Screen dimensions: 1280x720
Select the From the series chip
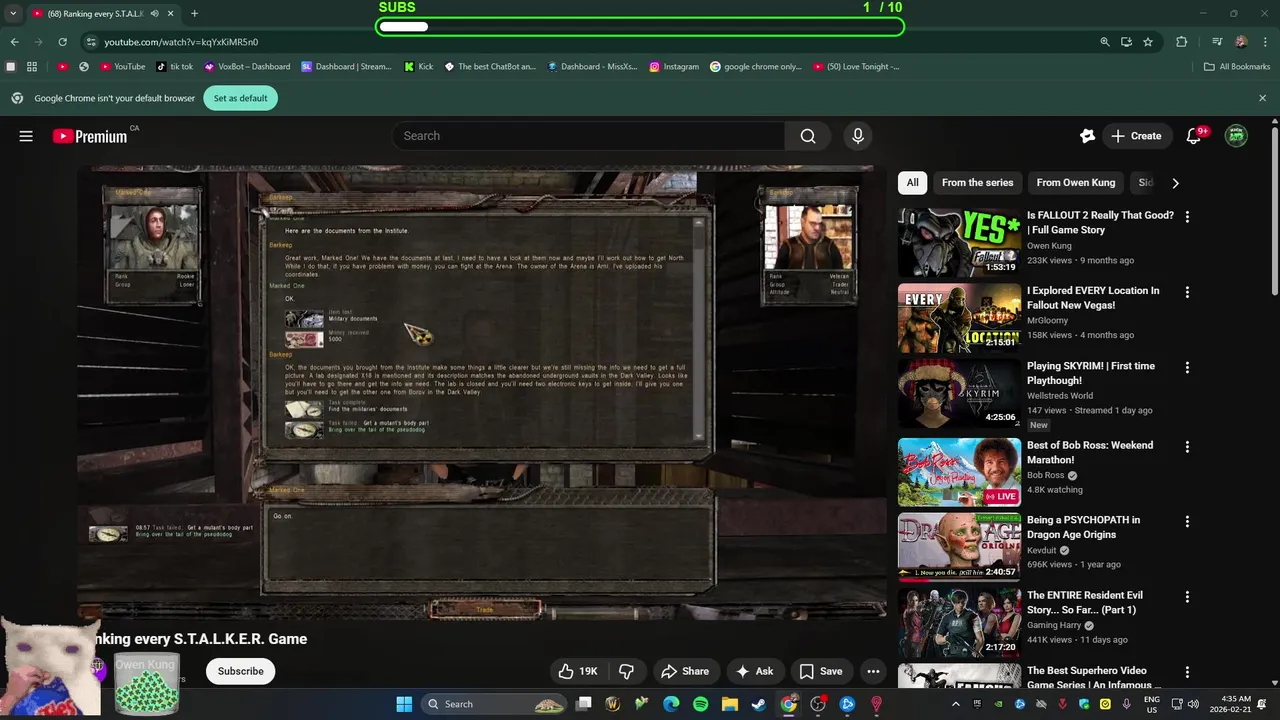[977, 183]
